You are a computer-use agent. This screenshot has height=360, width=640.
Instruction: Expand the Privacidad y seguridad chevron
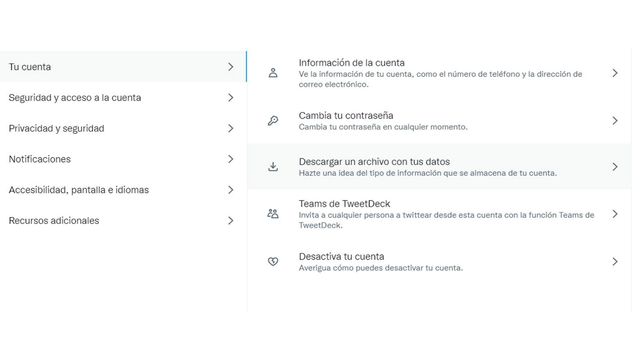coord(231,128)
